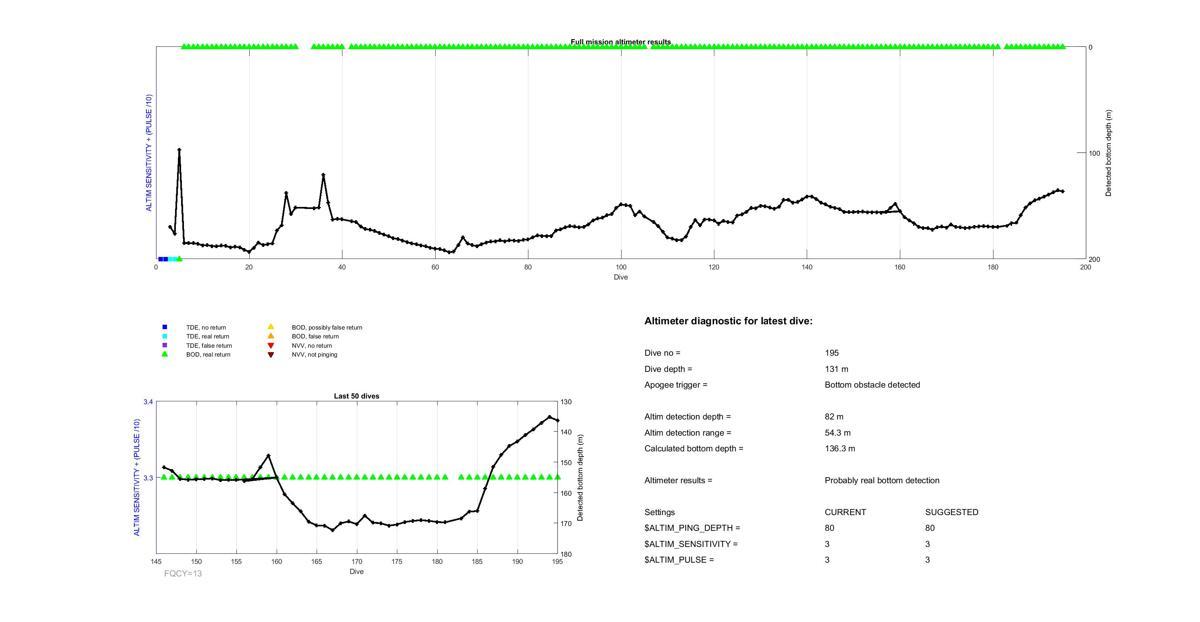Click the x-axis tick 100 on the full mission chart
The height and width of the screenshot is (622, 1200).
click(621, 268)
